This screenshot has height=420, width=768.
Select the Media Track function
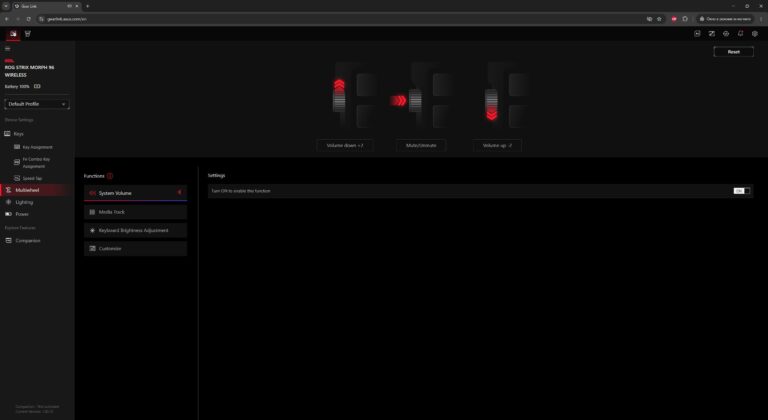pyautogui.click(x=135, y=212)
